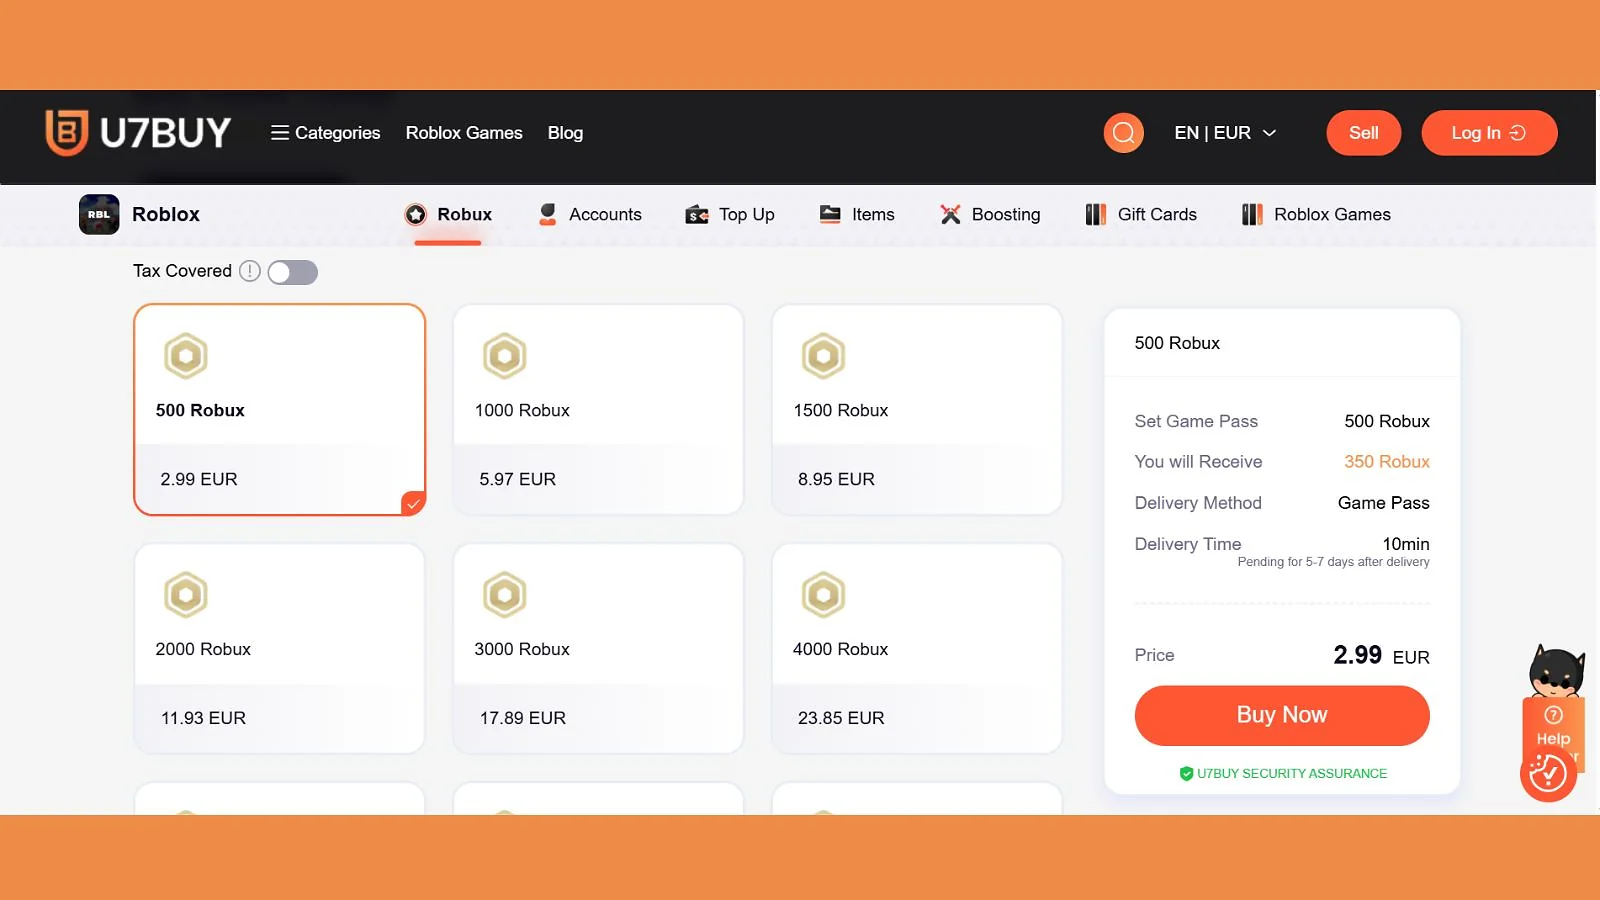Screen dimensions: 1600x900
Task: Click the Tax Covered info icon
Action: click(250, 271)
